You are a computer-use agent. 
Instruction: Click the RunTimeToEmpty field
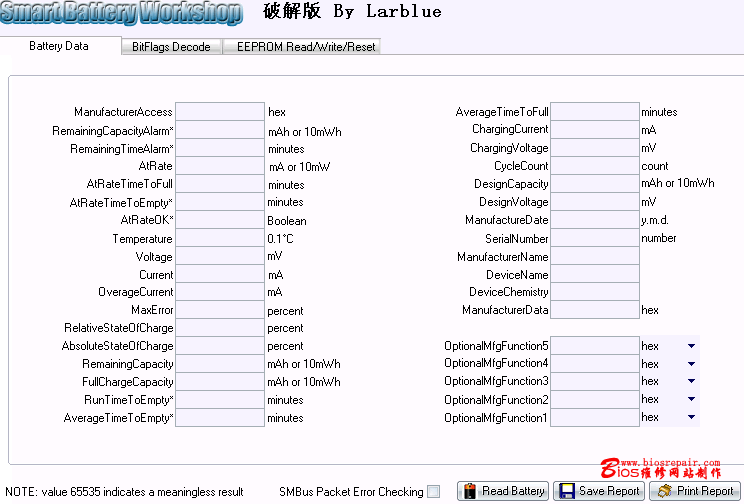click(x=220, y=400)
